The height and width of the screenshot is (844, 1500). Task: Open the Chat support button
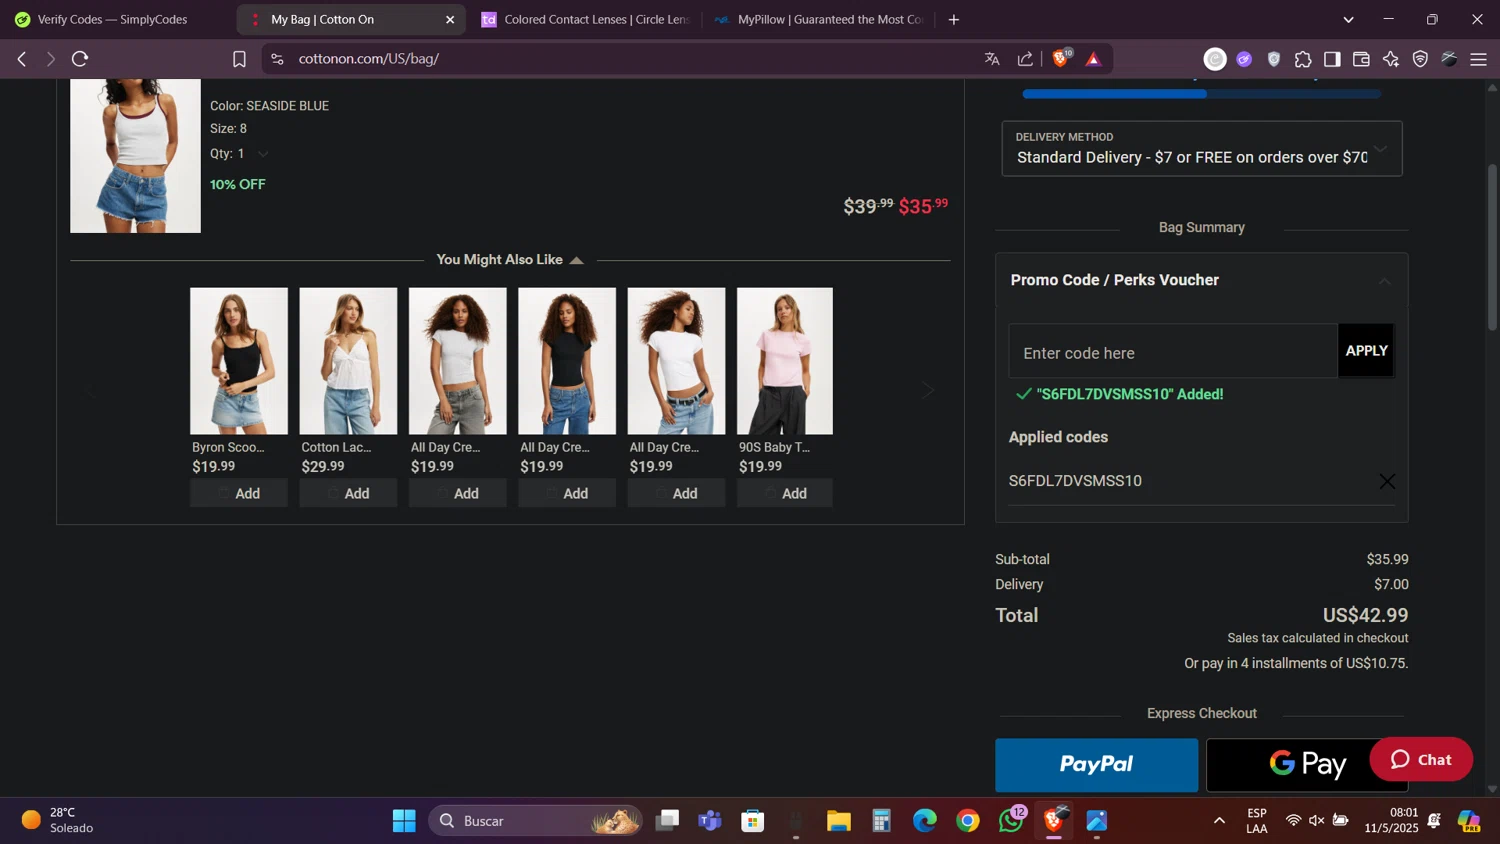[1421, 760]
